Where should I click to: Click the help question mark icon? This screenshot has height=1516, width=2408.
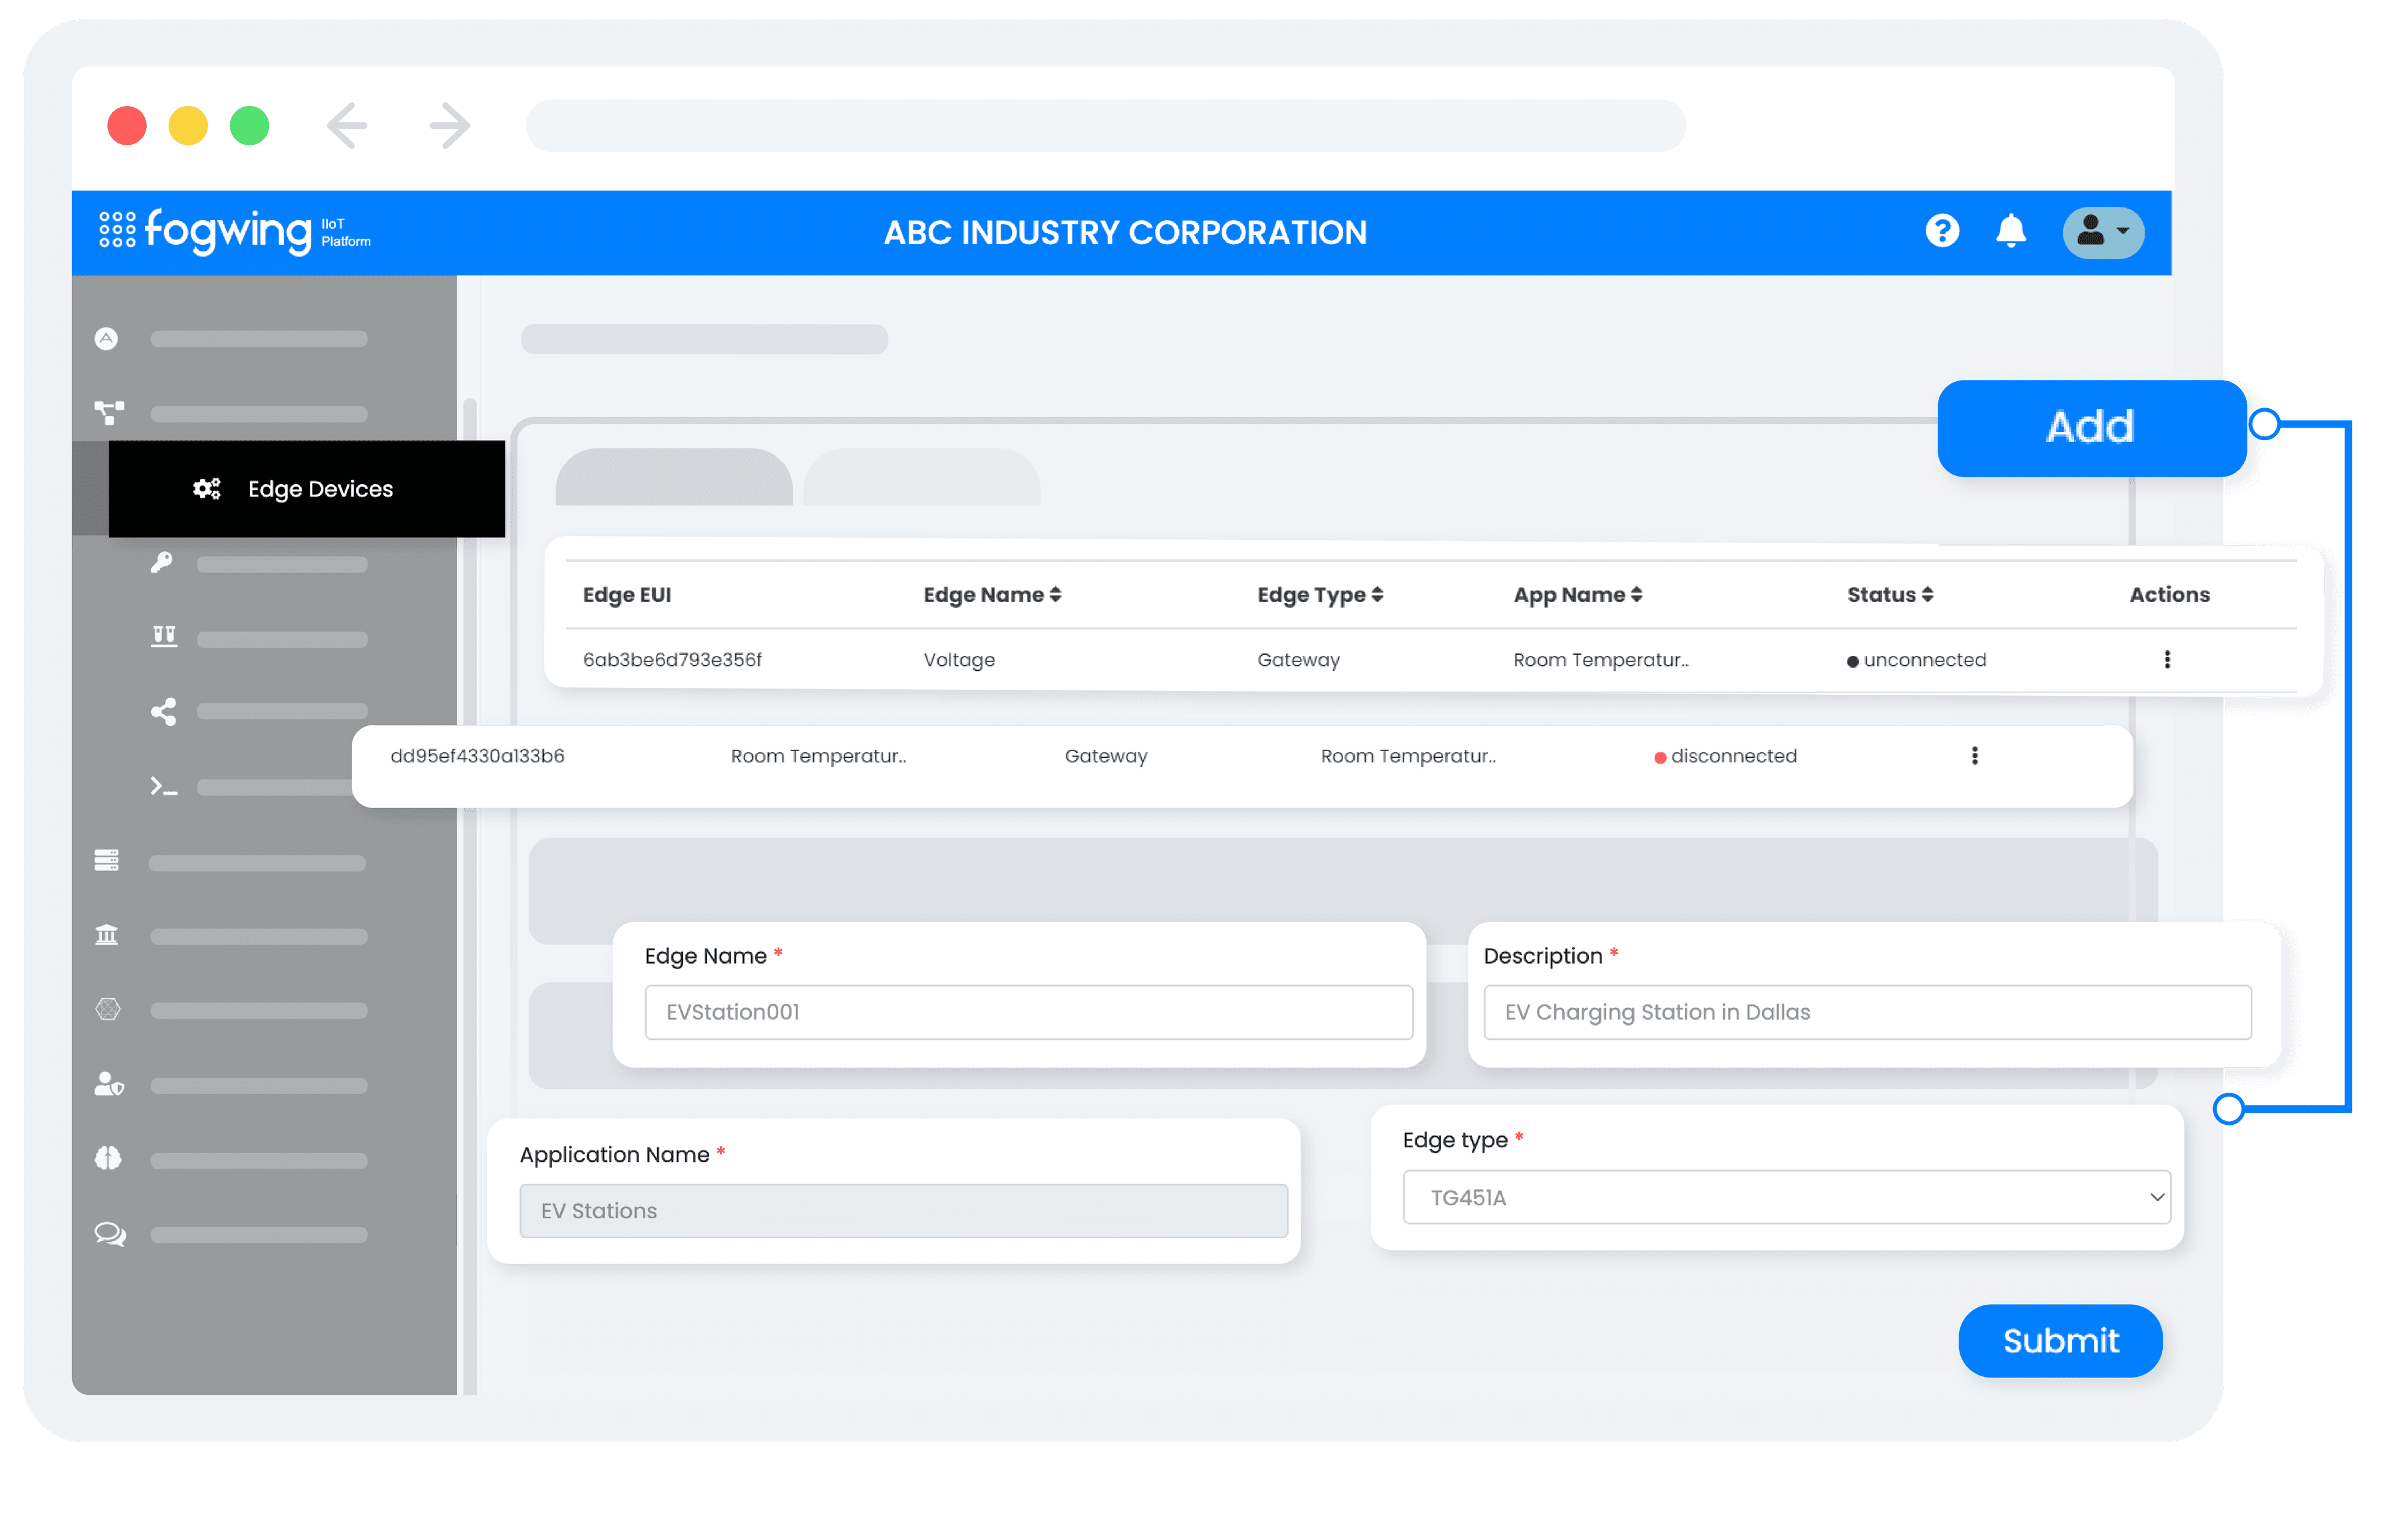[1942, 232]
